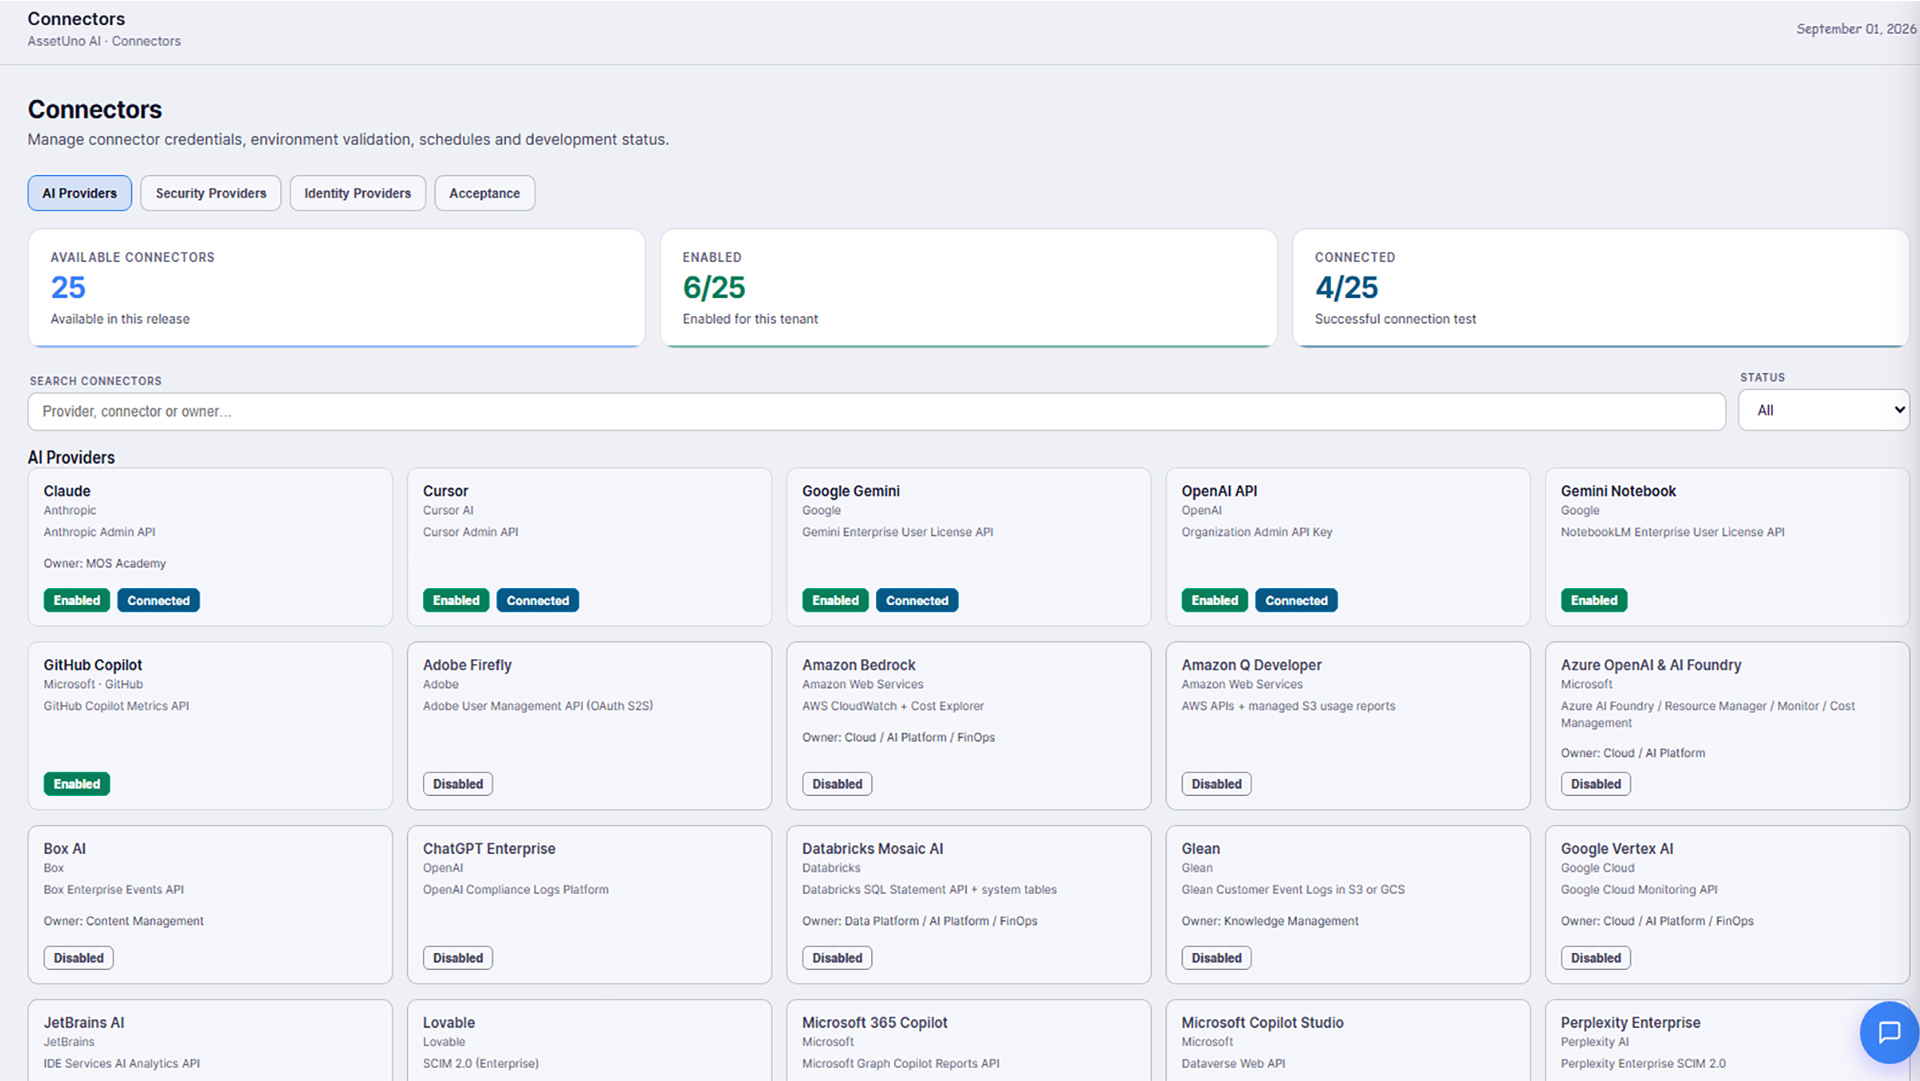Click the Connected badge on Claude card
This screenshot has height=1081, width=1920.
[158, 600]
